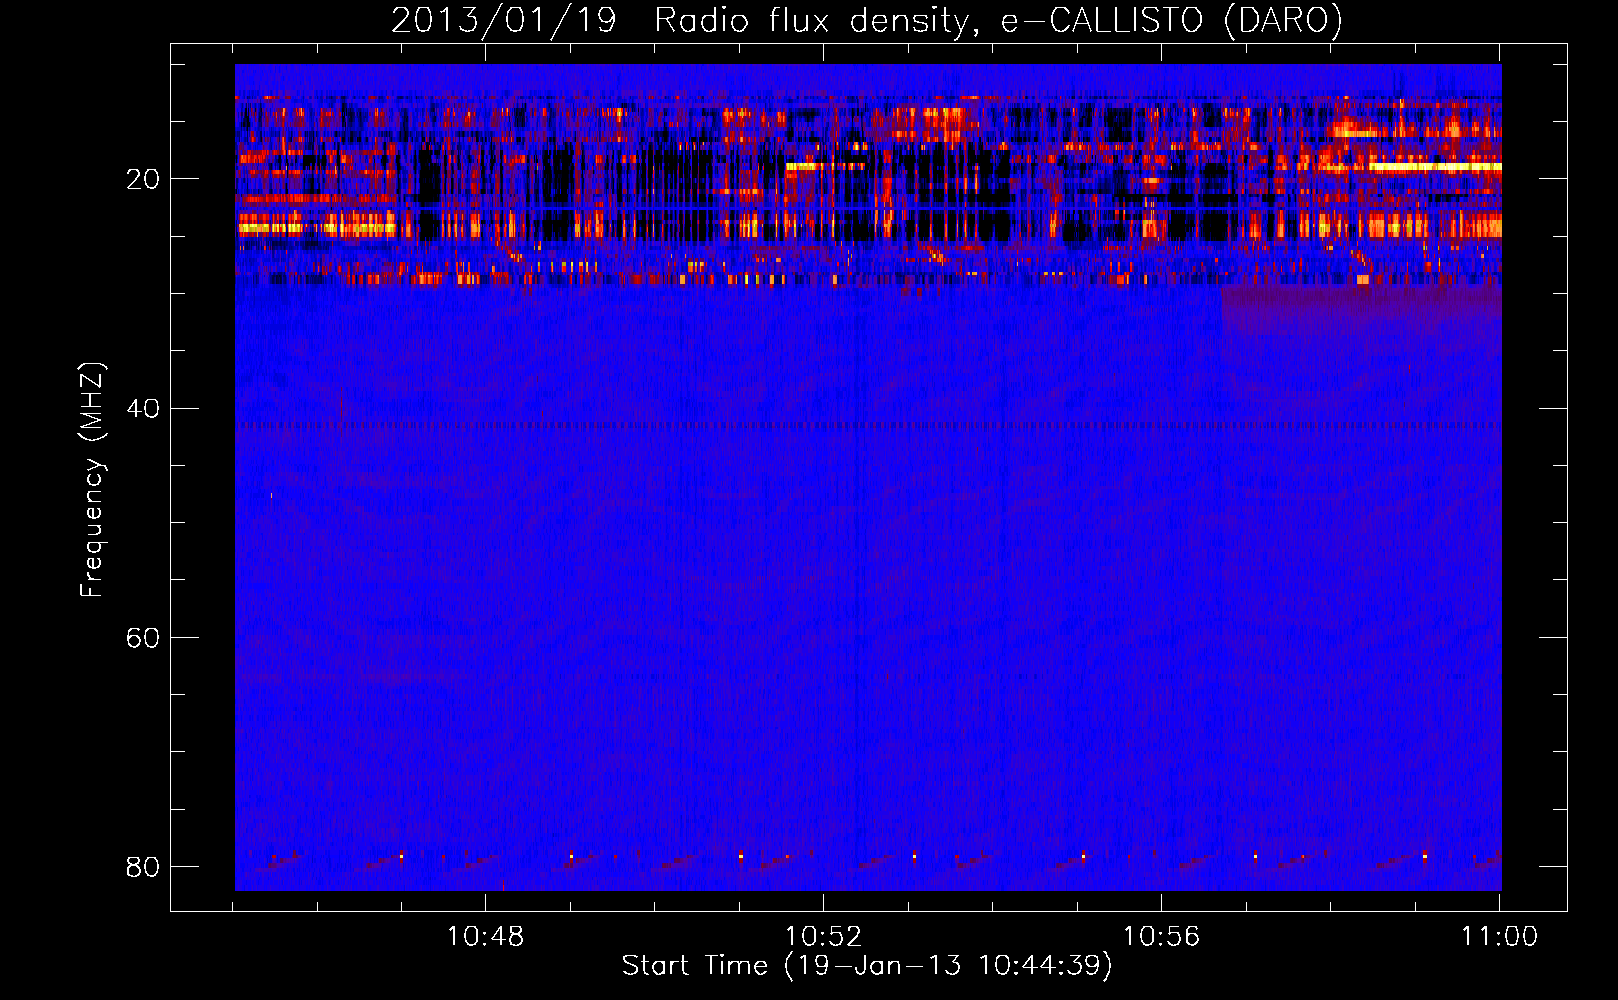Click the 'Frequency (MHZ)' axis label
This screenshot has width=1618, height=1000.
tap(91, 480)
